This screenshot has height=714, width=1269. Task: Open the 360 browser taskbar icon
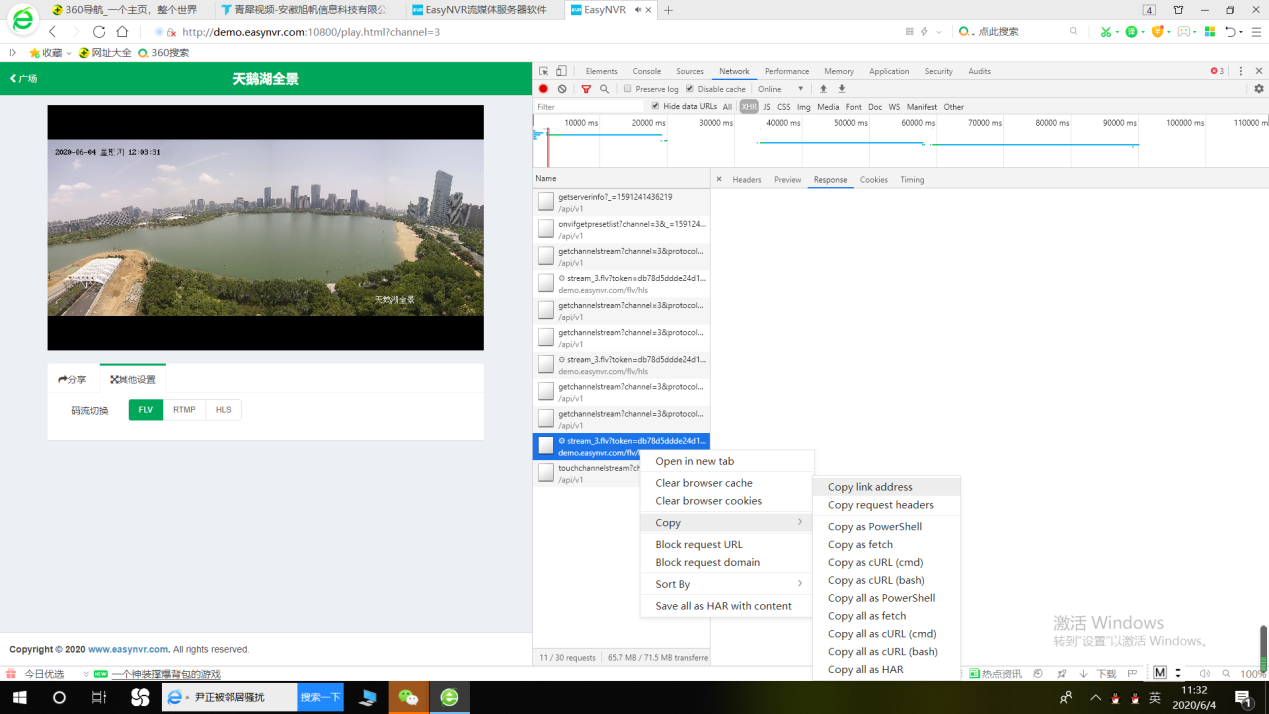[449, 698]
